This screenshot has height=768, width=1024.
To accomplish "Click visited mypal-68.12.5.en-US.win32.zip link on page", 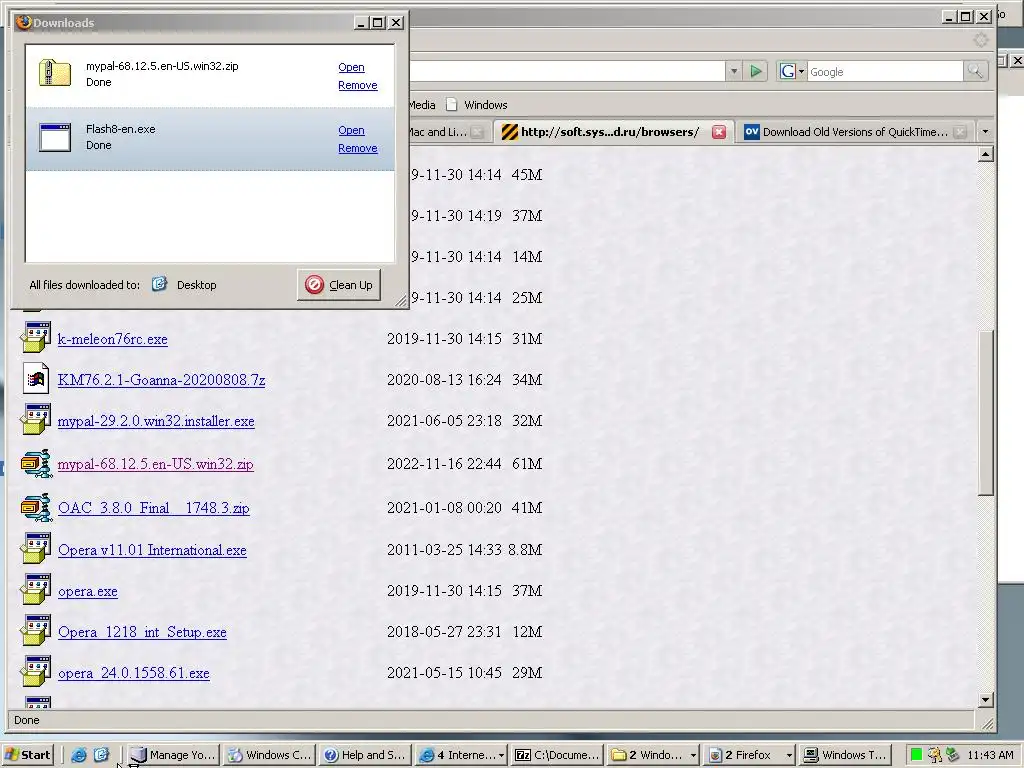I will coord(155,464).
